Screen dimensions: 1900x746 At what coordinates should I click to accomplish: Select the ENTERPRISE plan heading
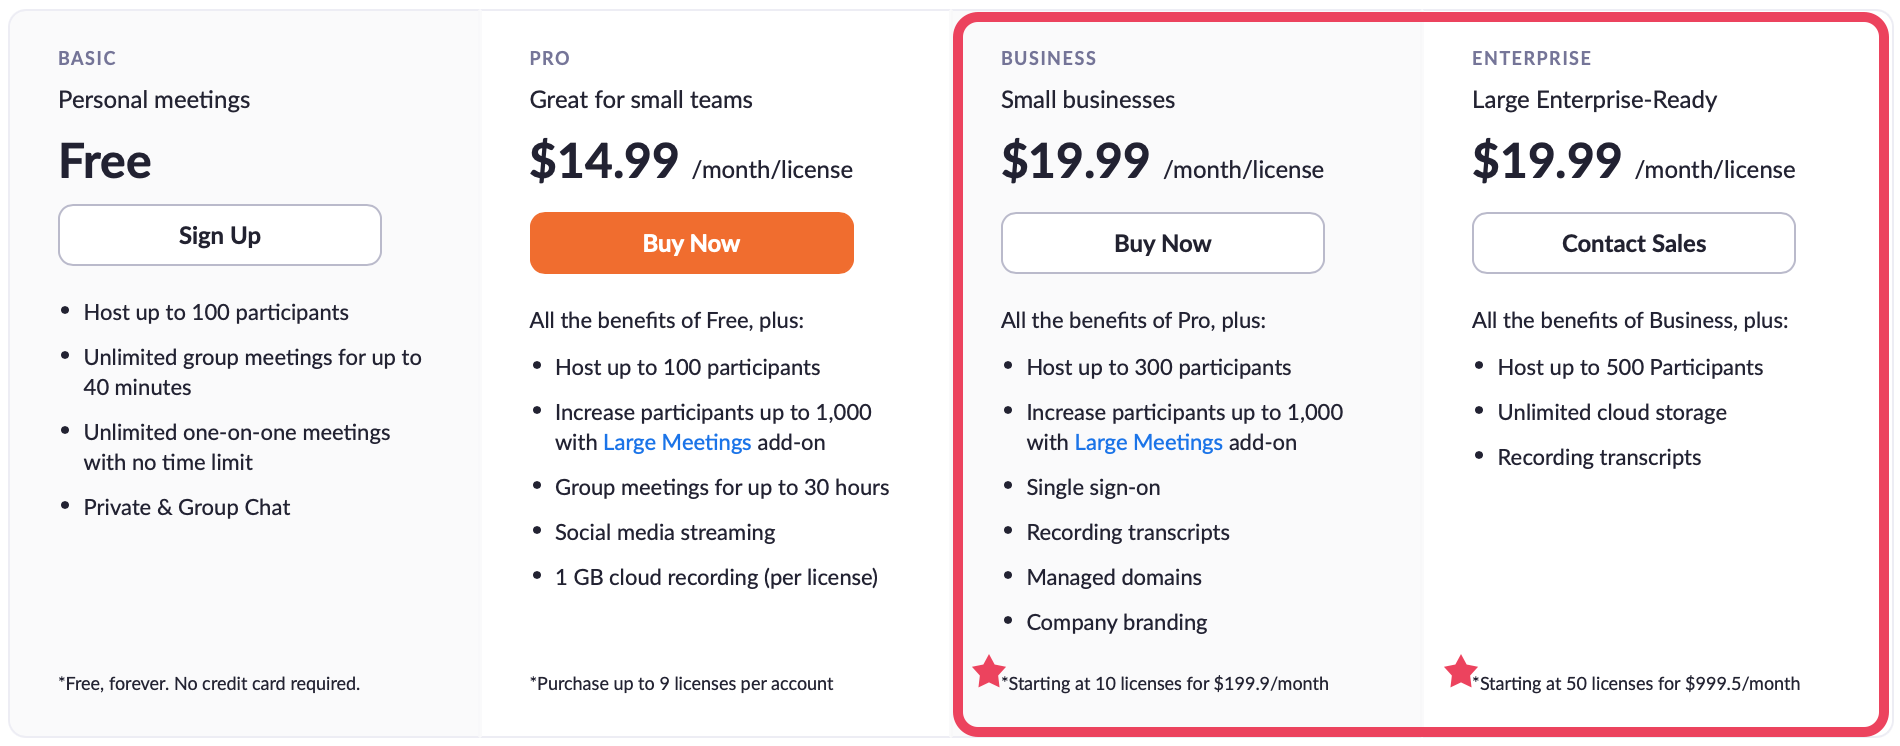point(1531,58)
